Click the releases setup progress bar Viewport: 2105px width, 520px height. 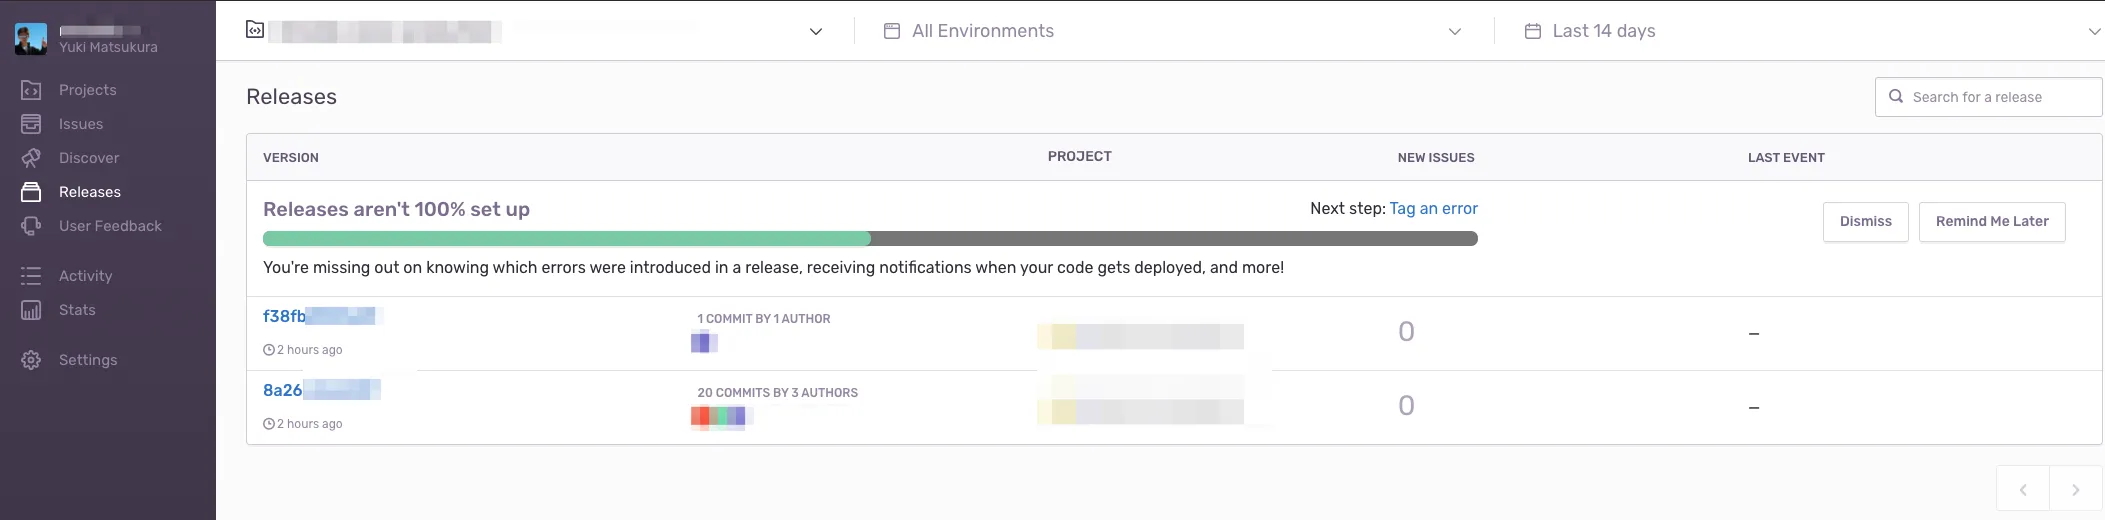[x=869, y=239]
